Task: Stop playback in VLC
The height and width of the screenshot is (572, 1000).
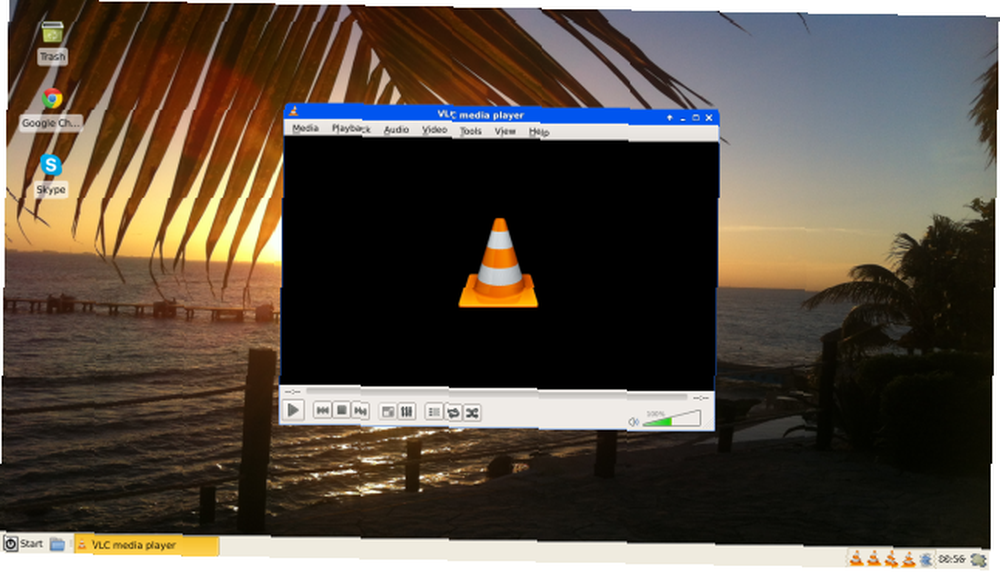Action: pyautogui.click(x=342, y=410)
